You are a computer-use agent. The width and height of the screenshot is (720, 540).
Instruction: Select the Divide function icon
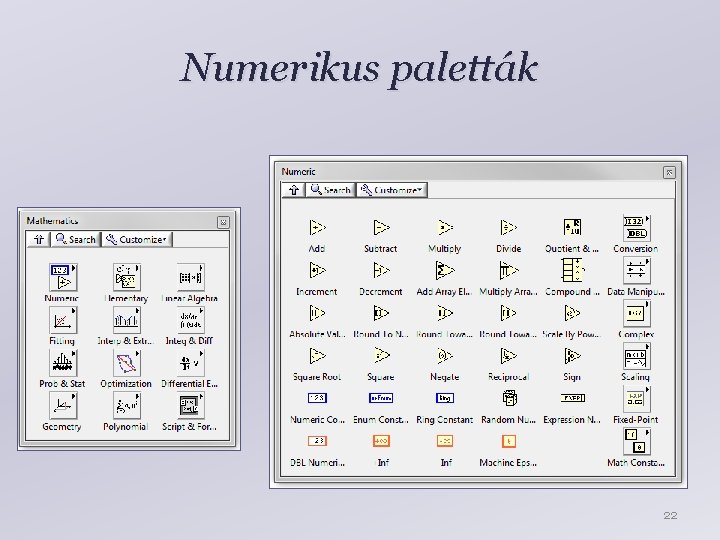tap(508, 227)
